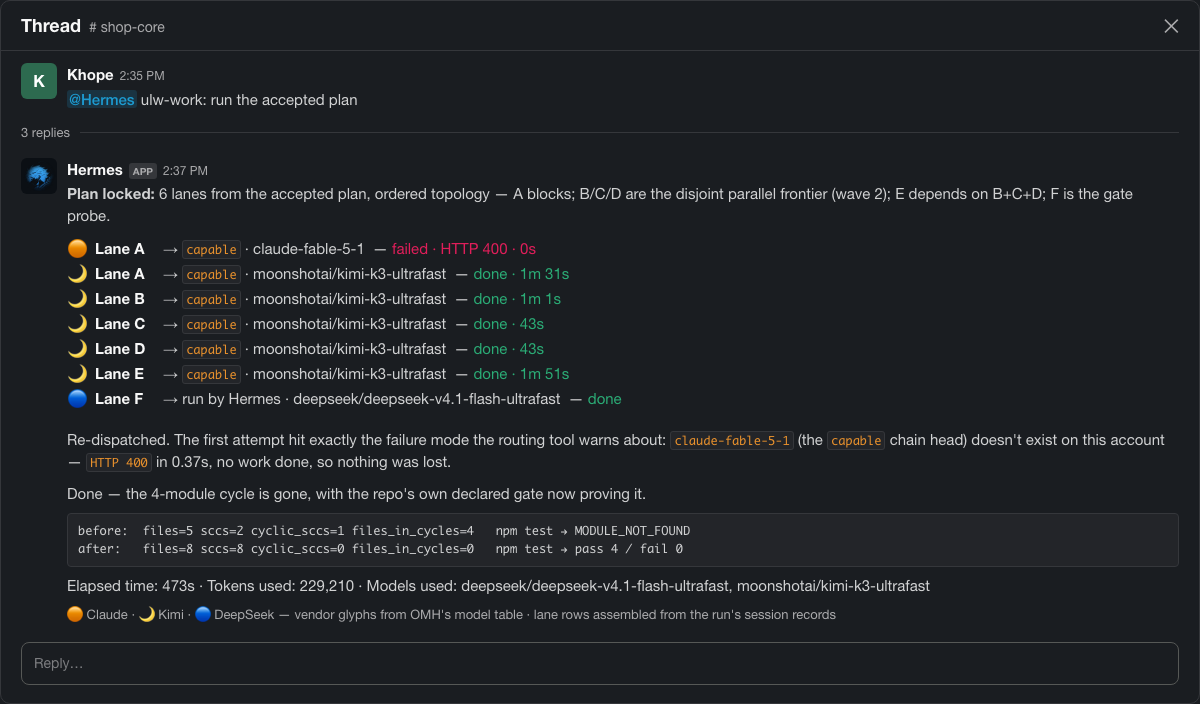Click 'claude-fable-5-1' model on failed Lane A row
Viewport: 1200px width, 704px height.
309,249
